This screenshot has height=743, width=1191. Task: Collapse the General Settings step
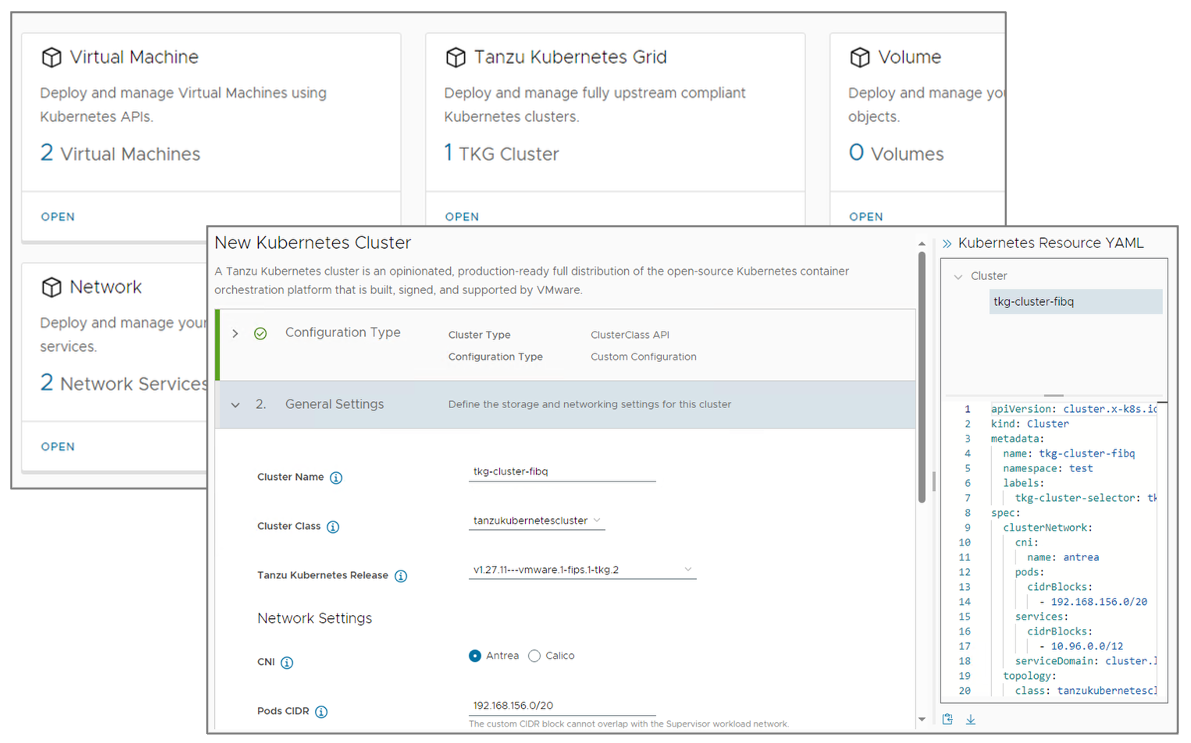(x=236, y=405)
